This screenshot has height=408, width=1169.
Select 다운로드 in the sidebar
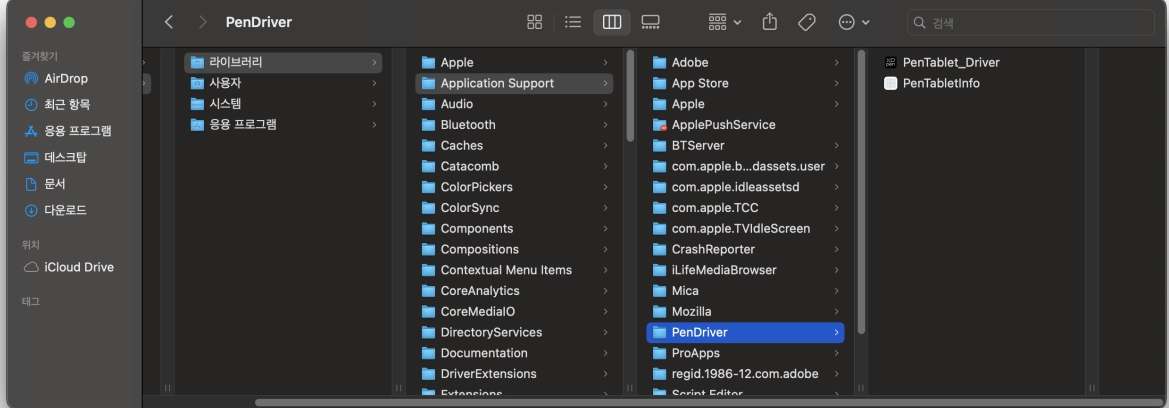[x=66, y=210]
